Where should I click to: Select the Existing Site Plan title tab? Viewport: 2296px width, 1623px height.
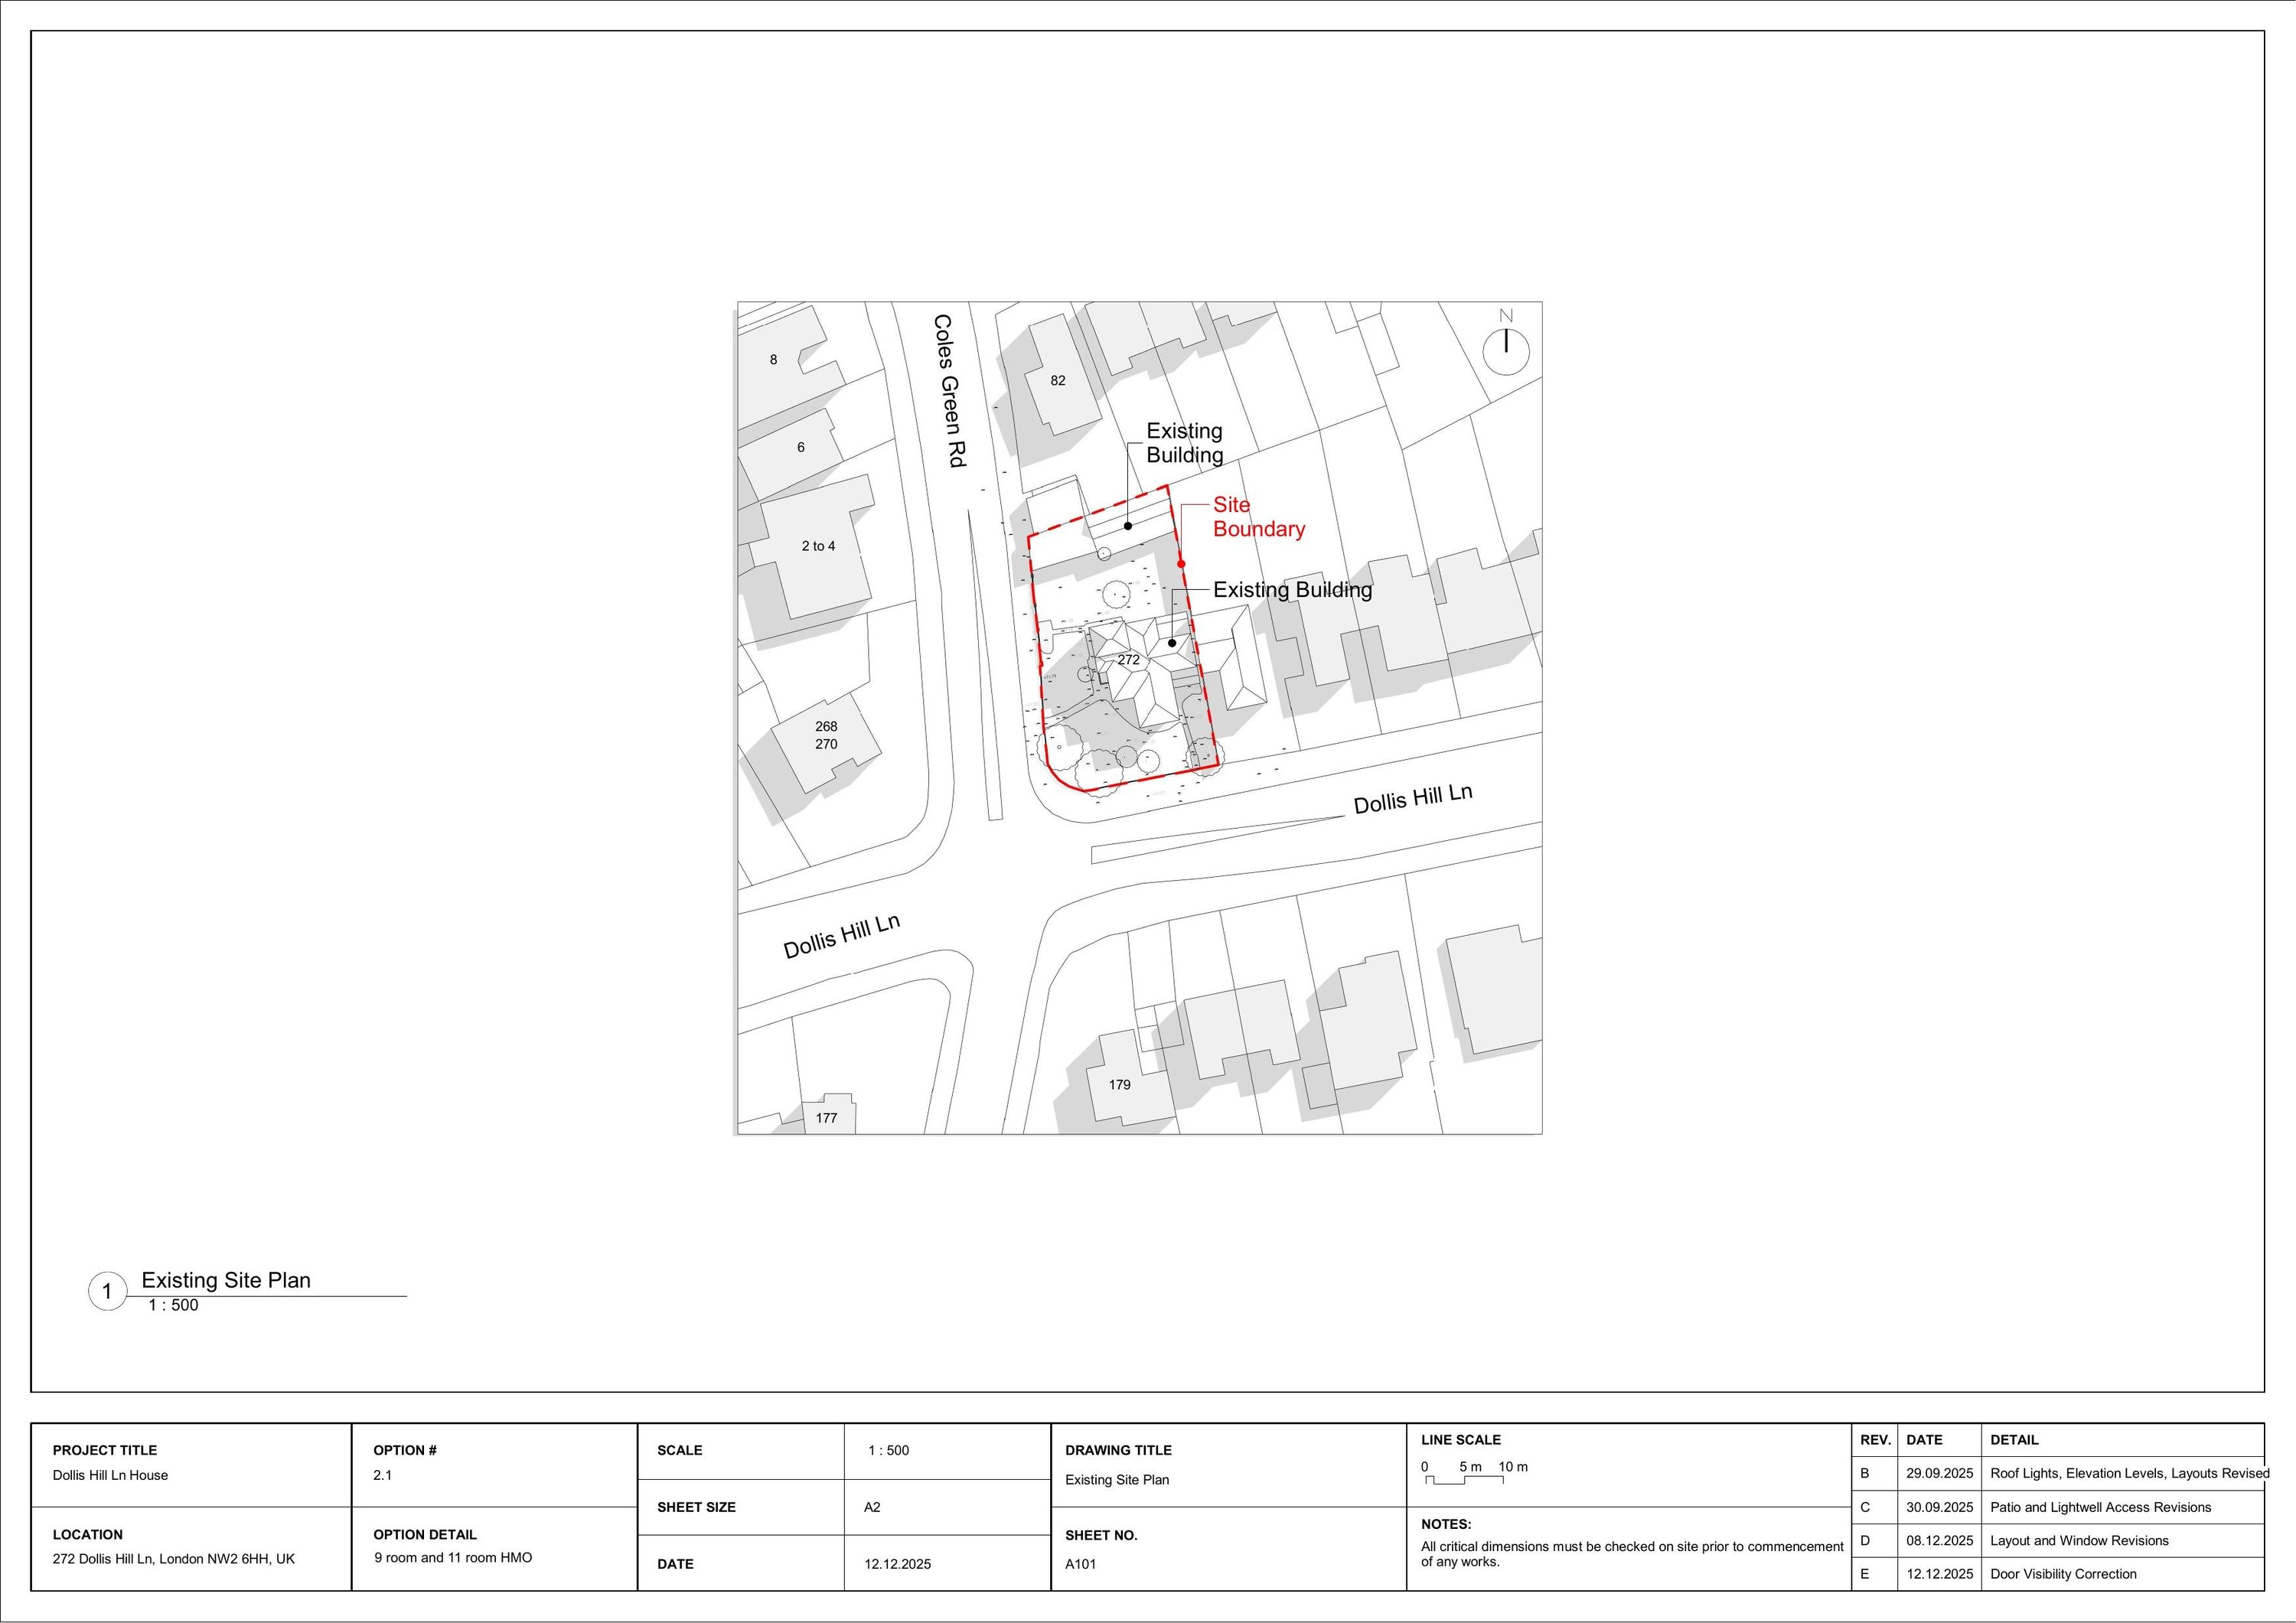pos(226,1280)
